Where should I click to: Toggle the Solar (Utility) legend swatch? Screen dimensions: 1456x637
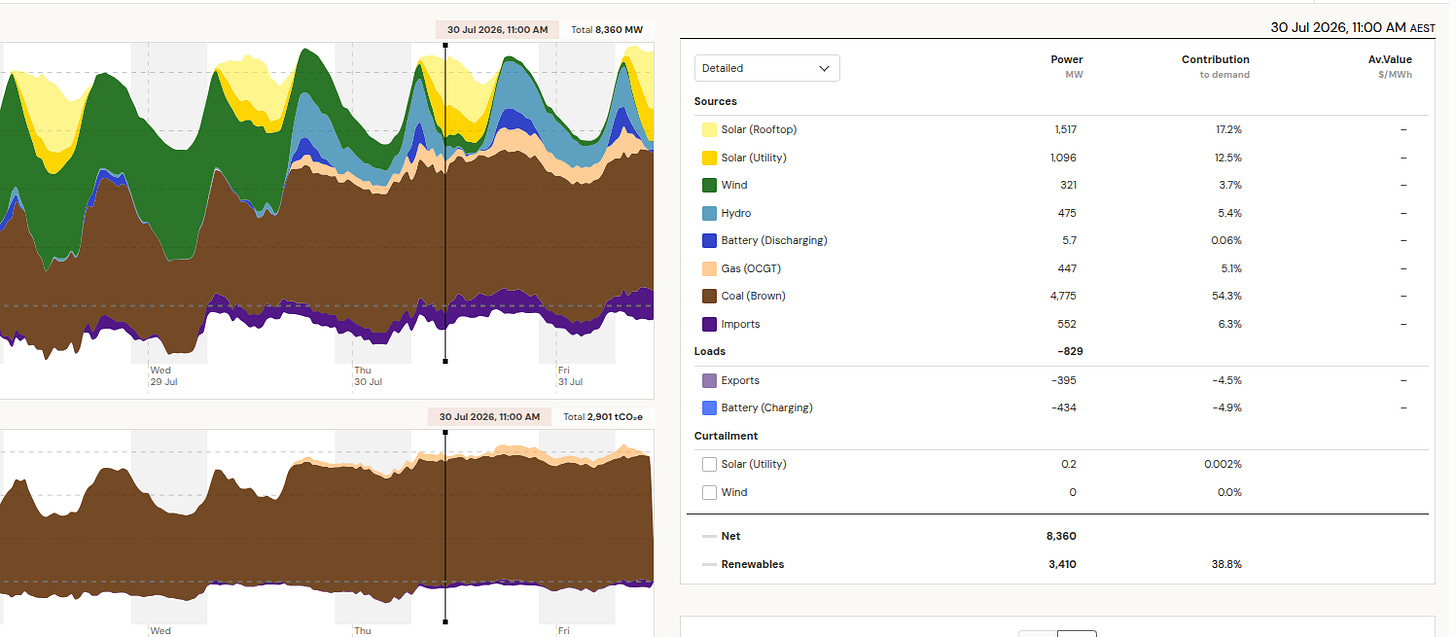(x=709, y=158)
